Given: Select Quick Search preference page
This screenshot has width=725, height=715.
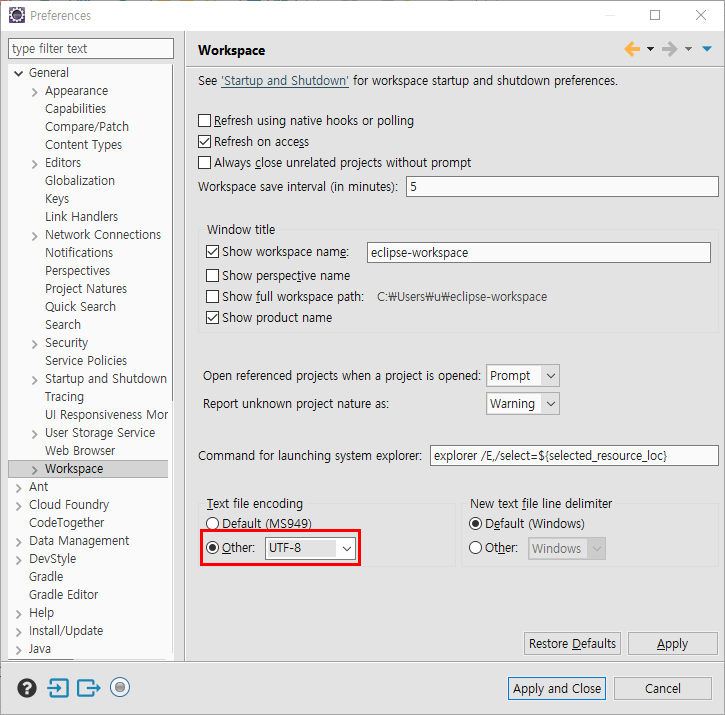Looking at the screenshot, I should (x=80, y=307).
